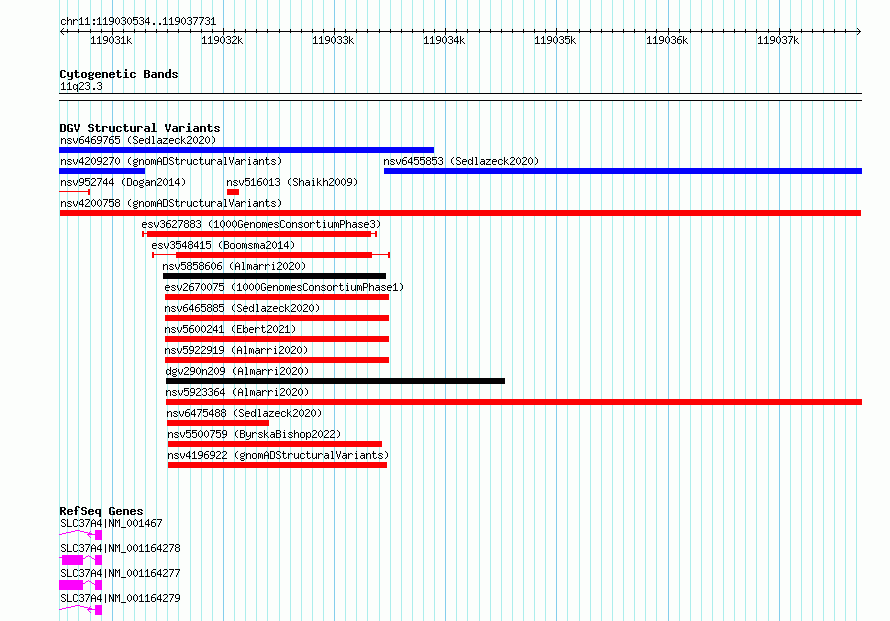Open SLC37A4|NM_001164277 gene label

click(x=120, y=573)
